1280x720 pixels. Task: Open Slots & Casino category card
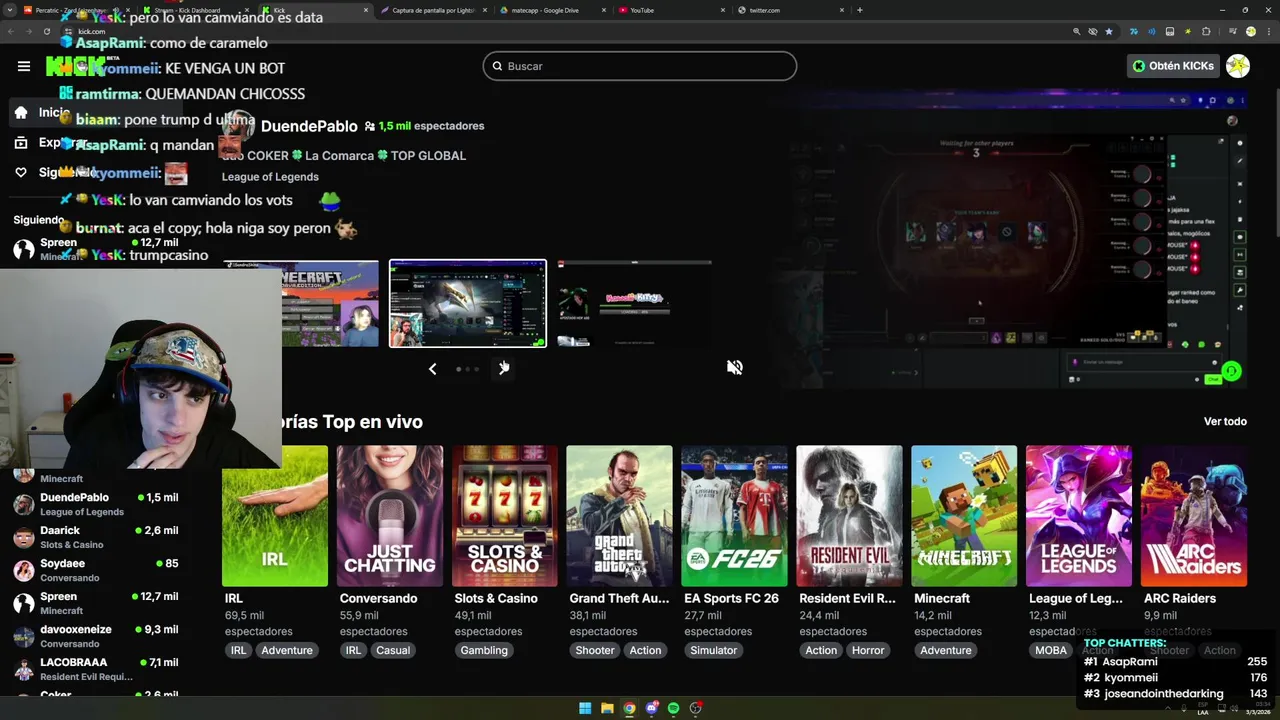point(505,516)
